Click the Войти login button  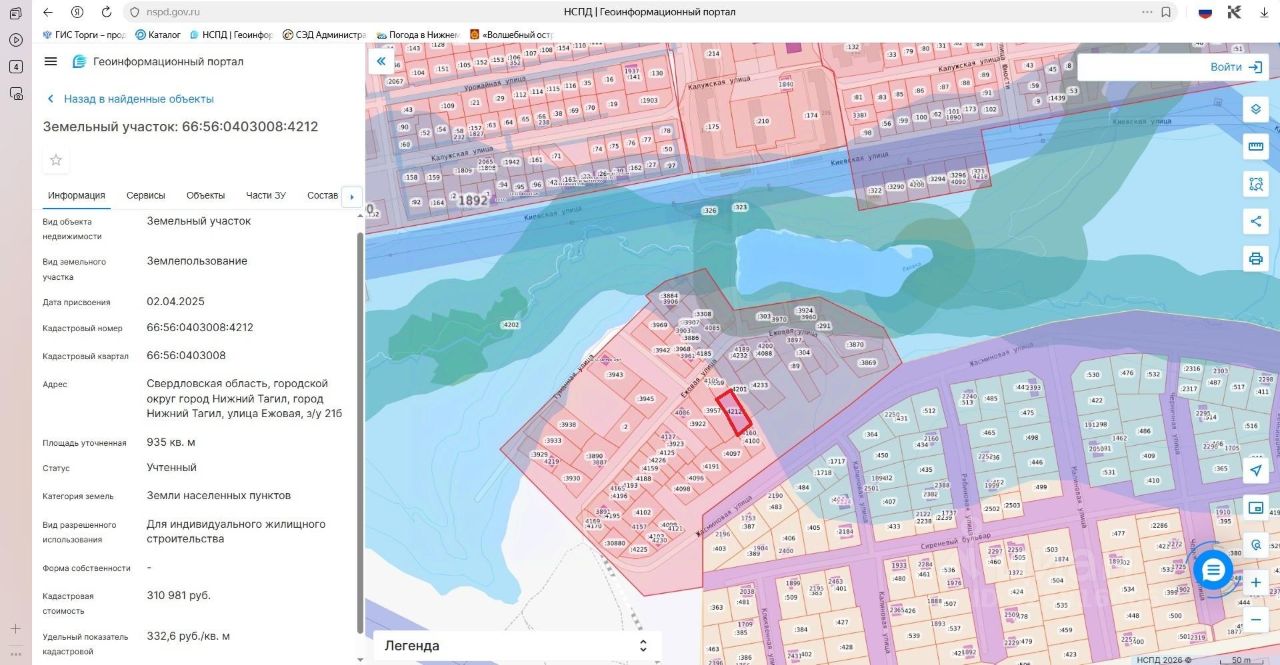pos(1236,67)
